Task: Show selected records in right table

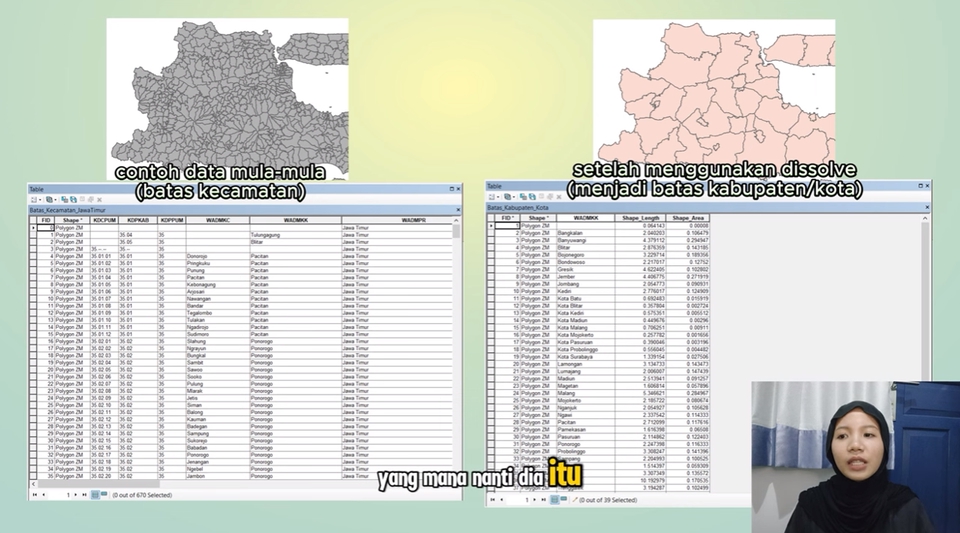Action: click(564, 498)
